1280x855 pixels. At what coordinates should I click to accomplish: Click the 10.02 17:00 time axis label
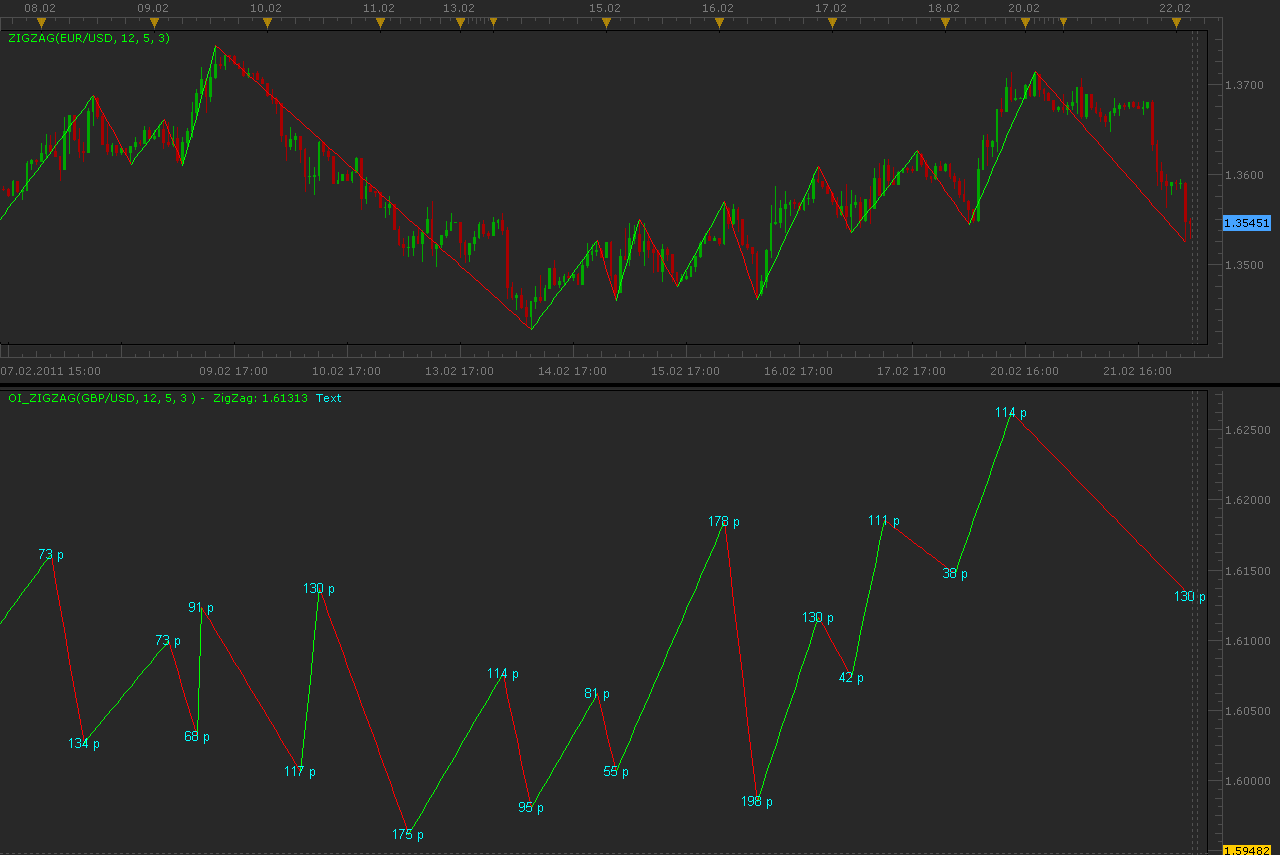point(347,370)
